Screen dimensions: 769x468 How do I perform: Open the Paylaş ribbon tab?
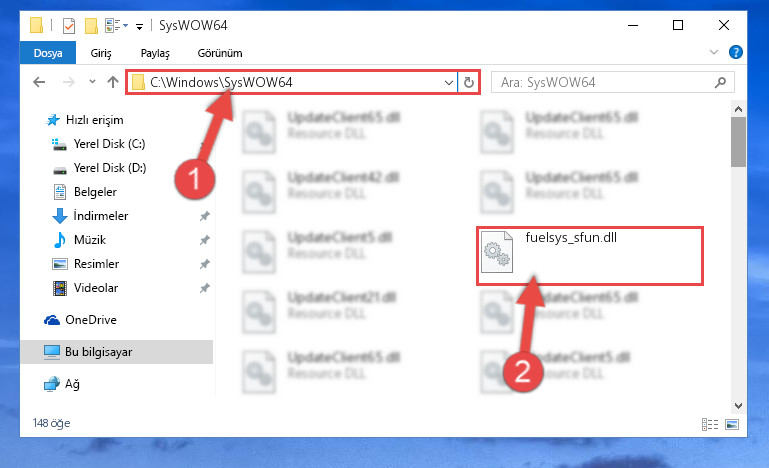tap(155, 53)
